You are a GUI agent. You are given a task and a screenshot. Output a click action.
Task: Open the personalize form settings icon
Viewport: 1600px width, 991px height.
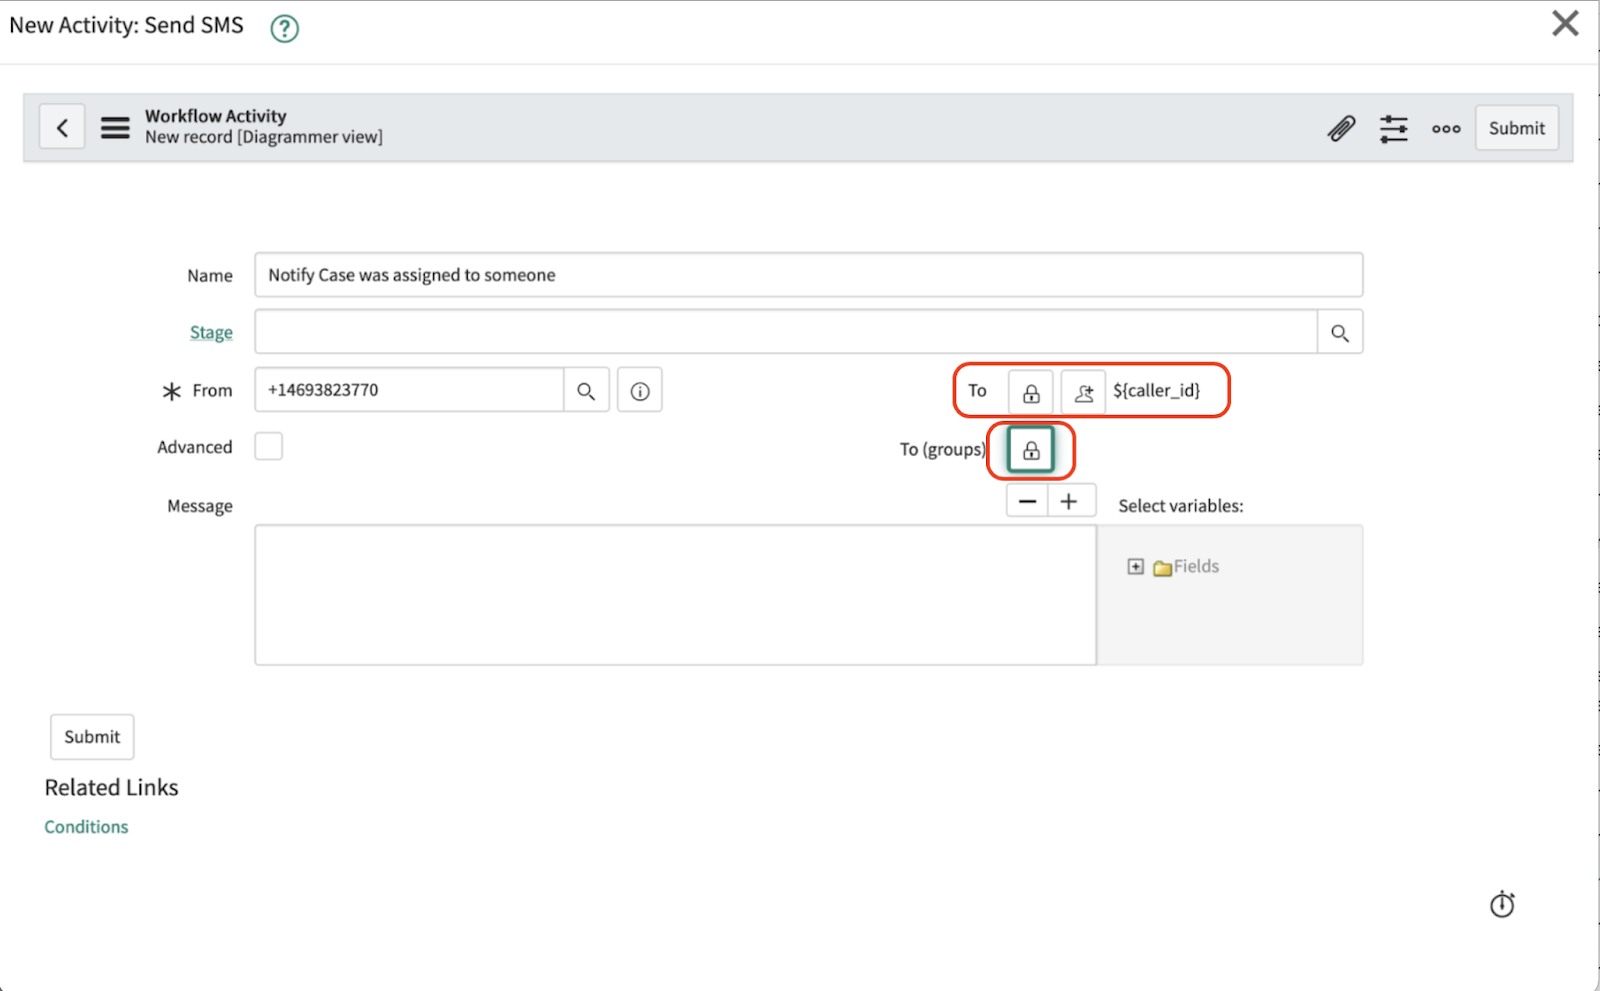pos(1393,128)
